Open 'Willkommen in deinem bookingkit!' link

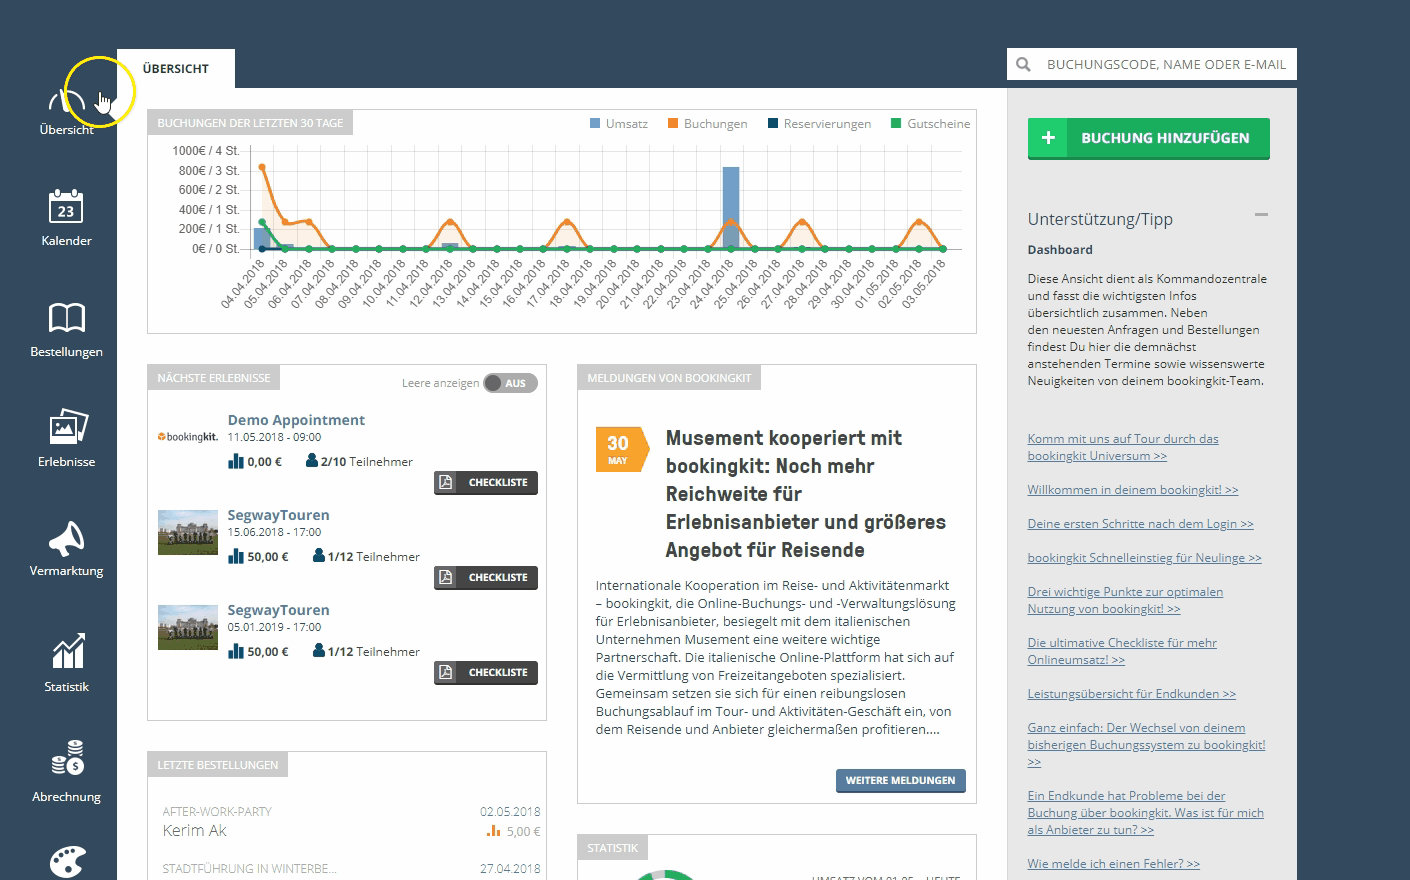click(1132, 490)
